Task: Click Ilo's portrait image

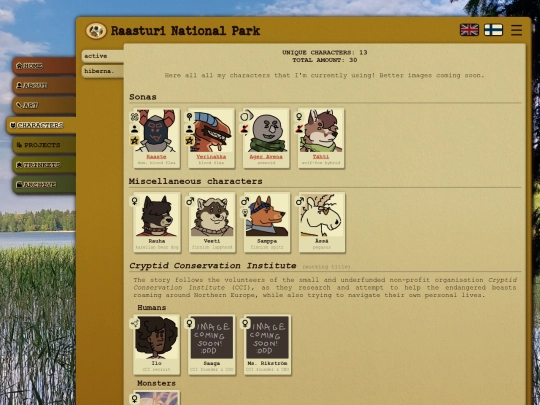Action: [x=157, y=338]
